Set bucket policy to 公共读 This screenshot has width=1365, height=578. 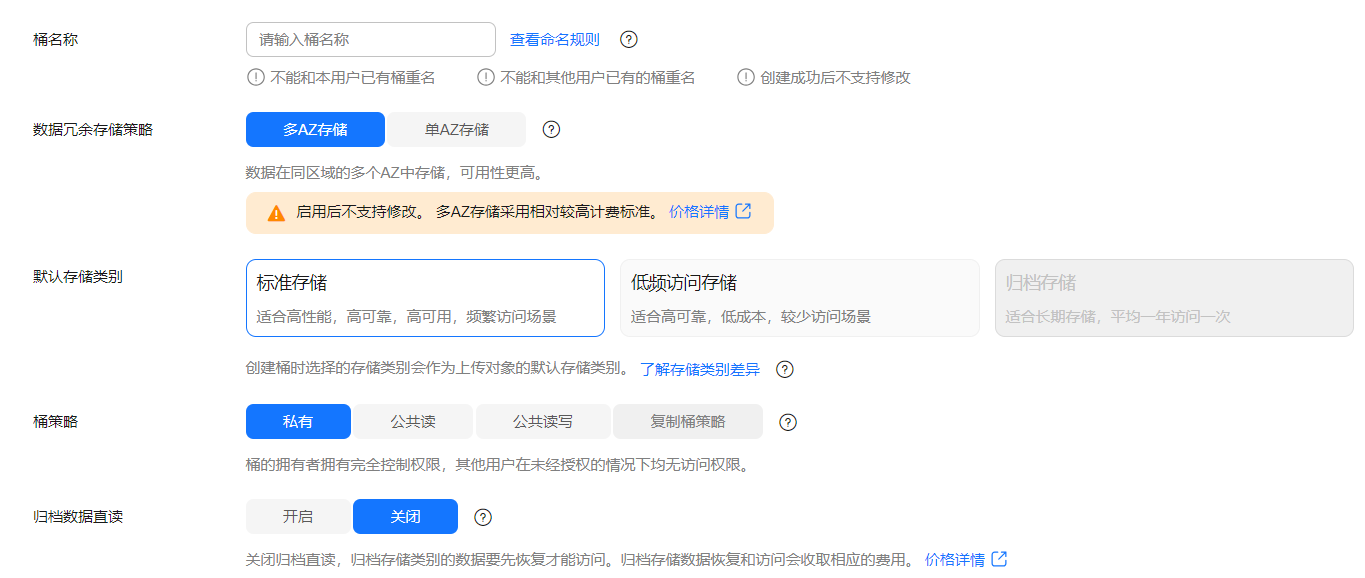point(413,422)
